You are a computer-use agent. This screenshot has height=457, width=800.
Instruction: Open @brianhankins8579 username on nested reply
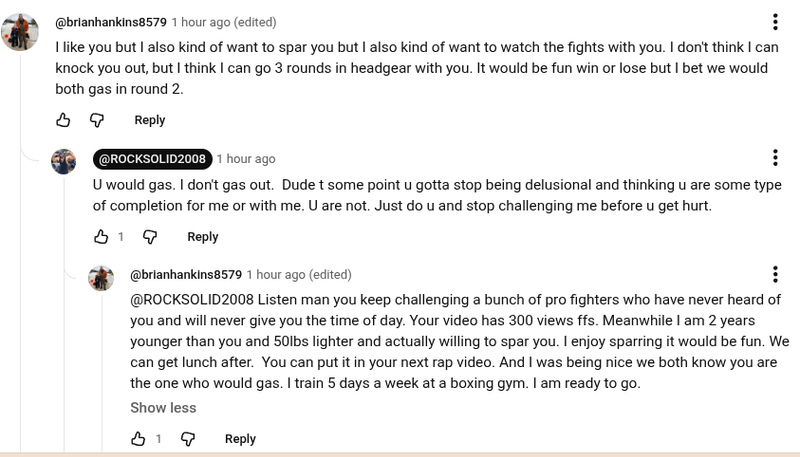[x=186, y=274]
